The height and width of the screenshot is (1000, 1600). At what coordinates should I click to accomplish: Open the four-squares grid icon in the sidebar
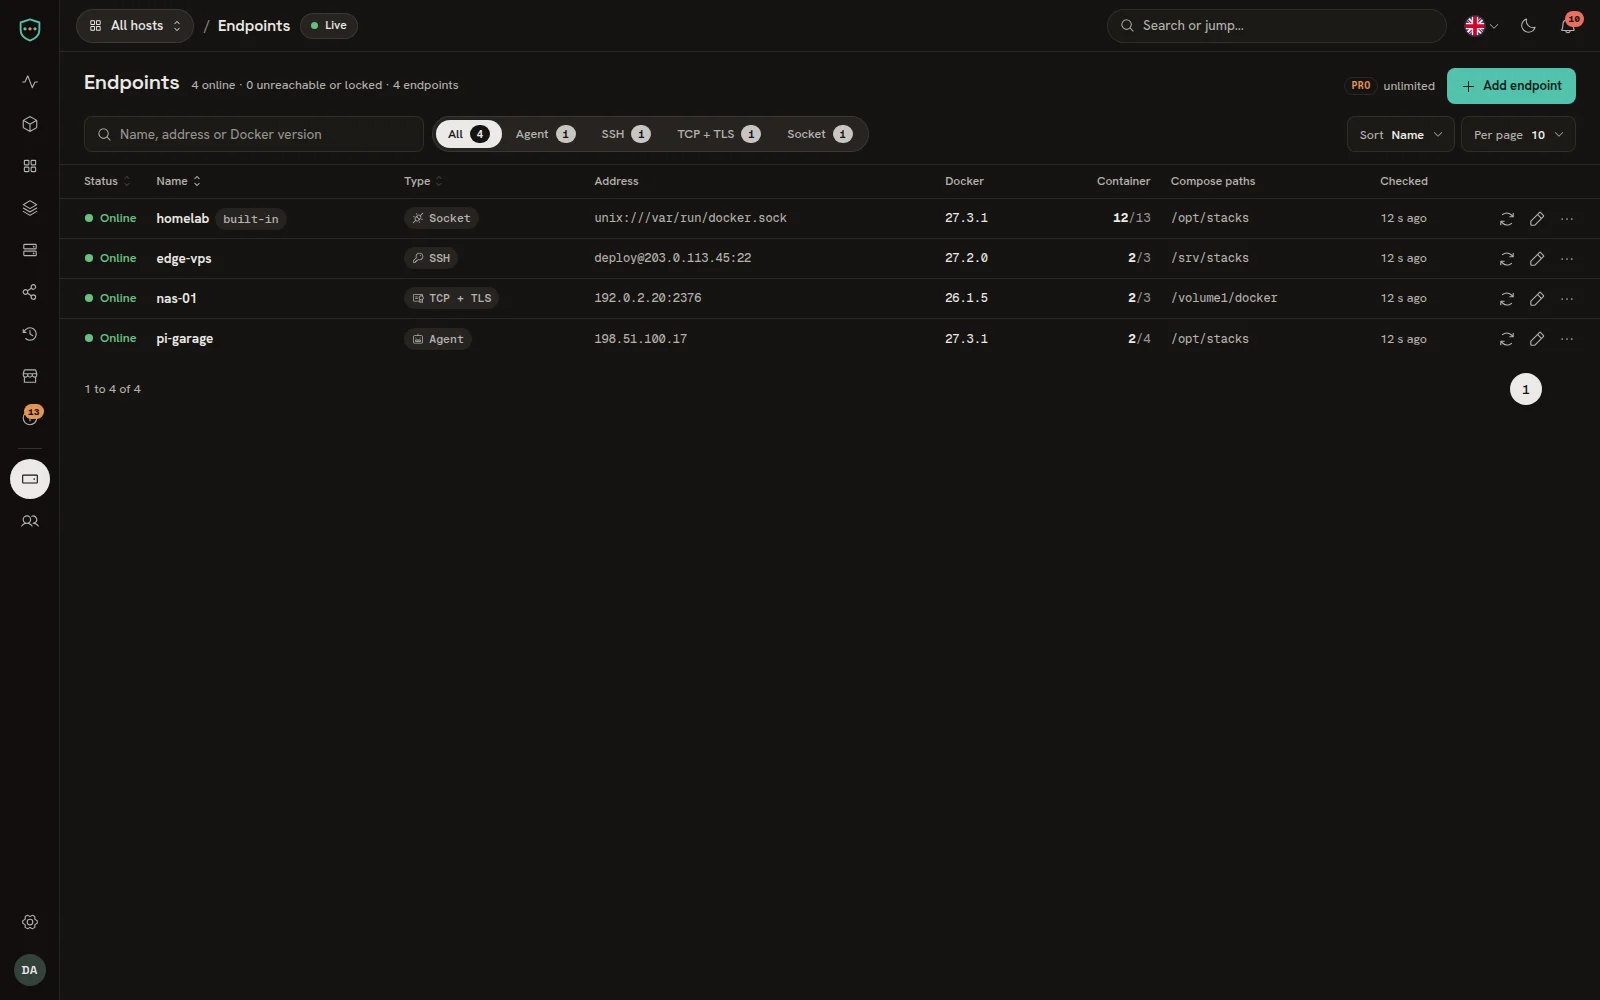pos(30,166)
